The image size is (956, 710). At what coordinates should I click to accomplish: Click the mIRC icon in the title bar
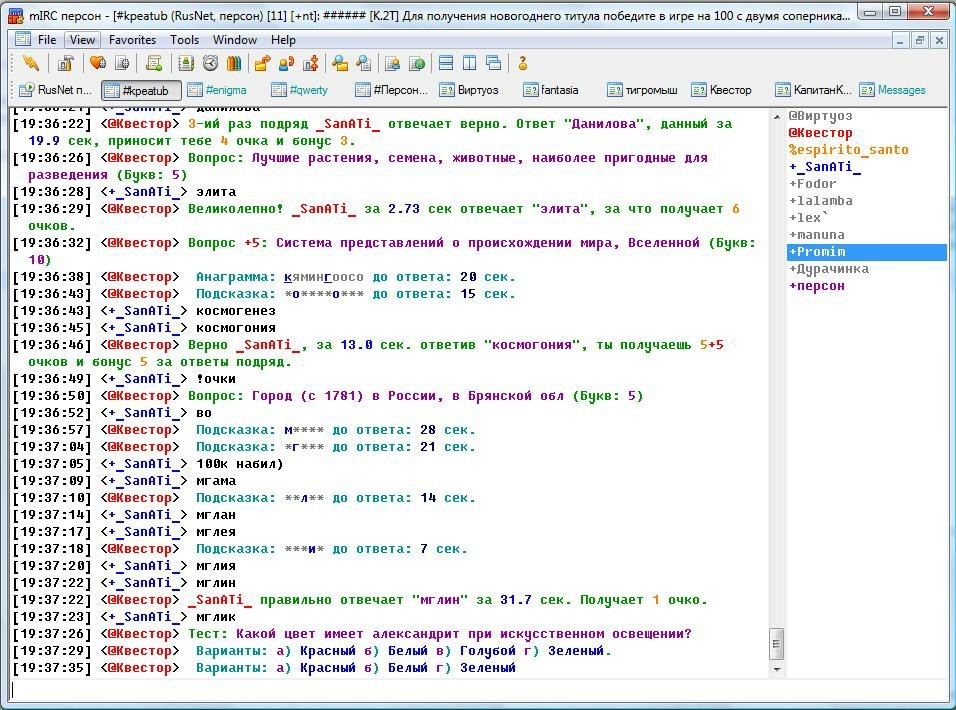(x=15, y=15)
